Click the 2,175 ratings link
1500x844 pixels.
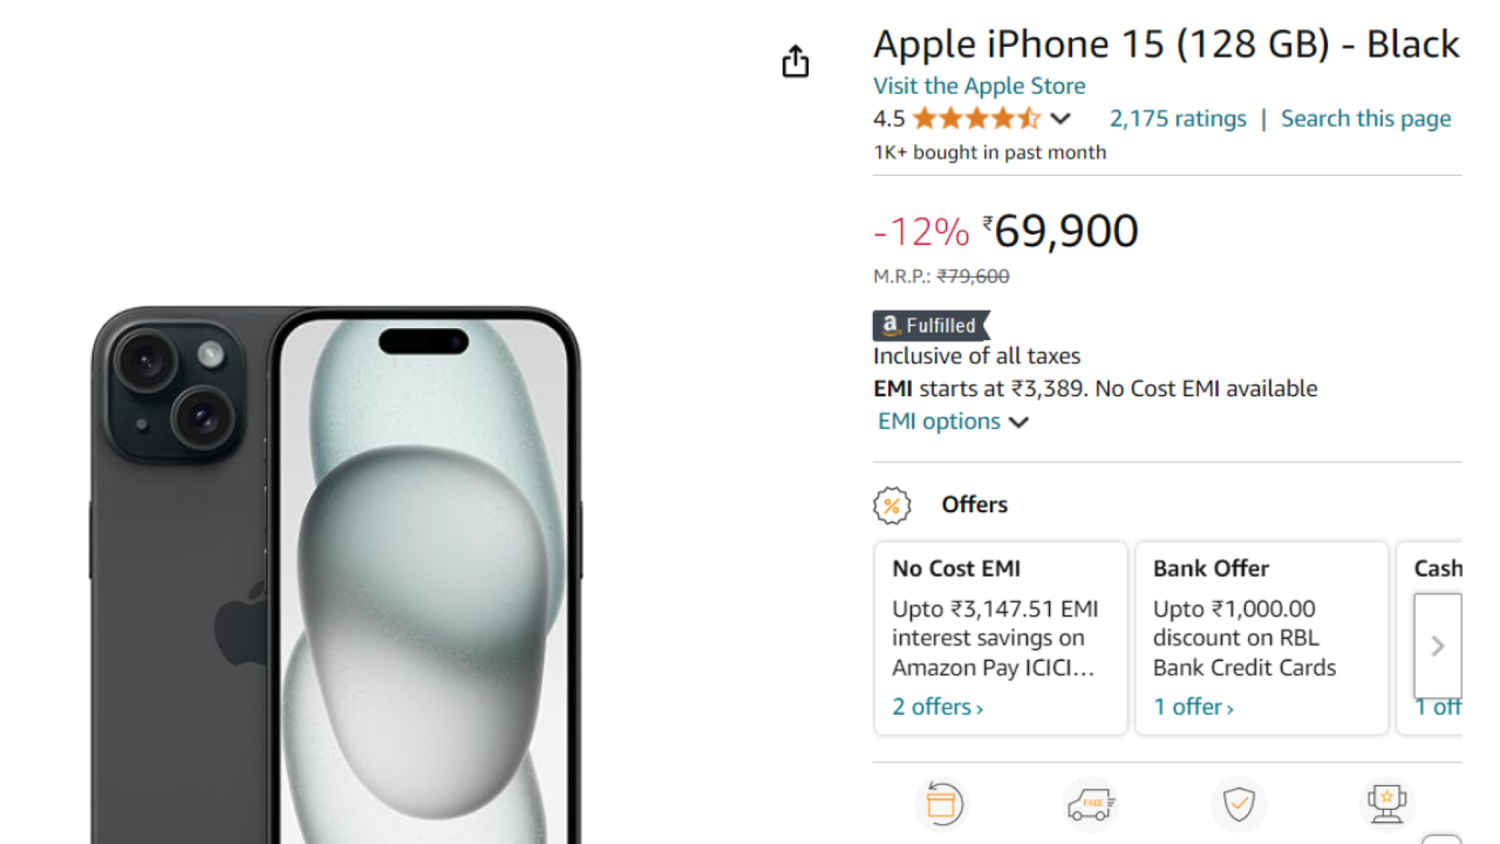click(x=1177, y=118)
